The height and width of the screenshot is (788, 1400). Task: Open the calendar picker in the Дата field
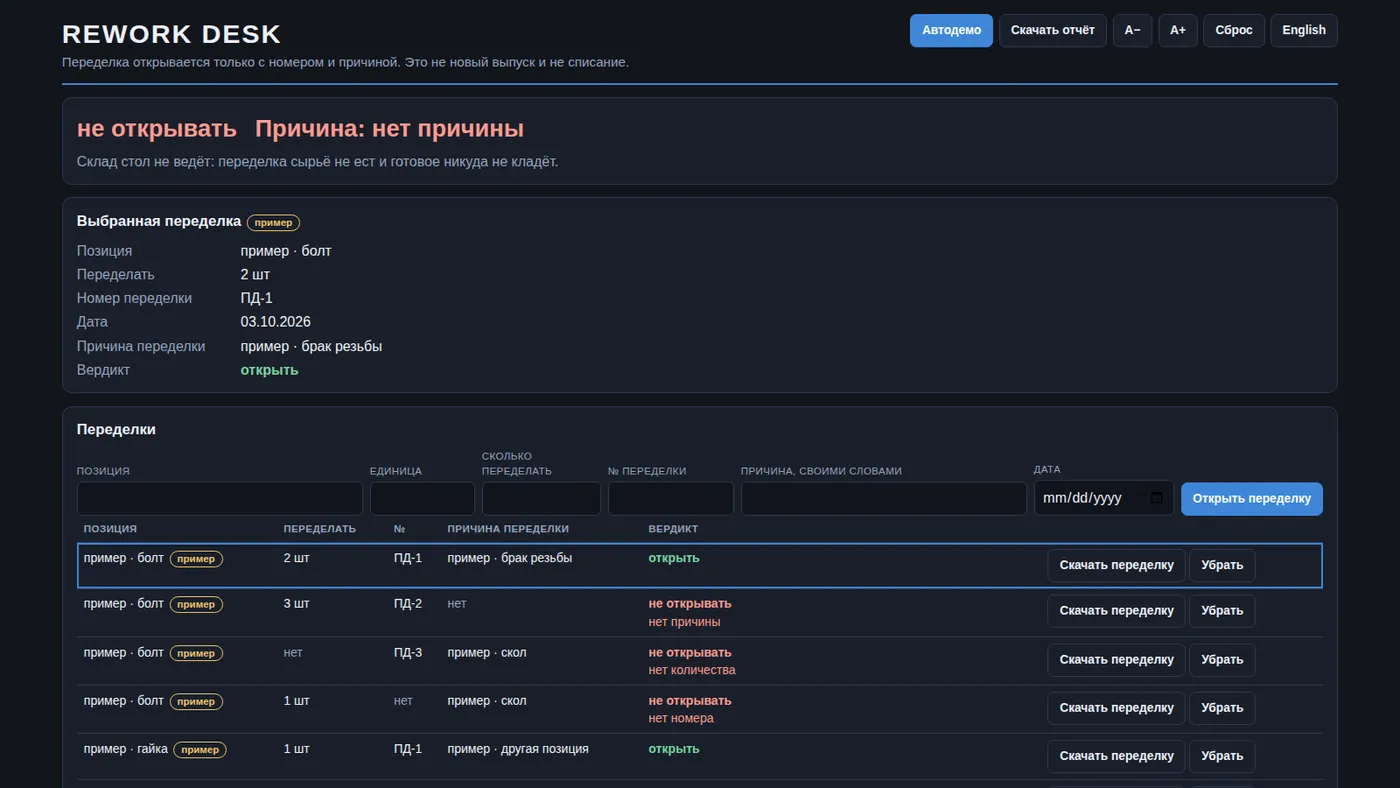point(1157,498)
